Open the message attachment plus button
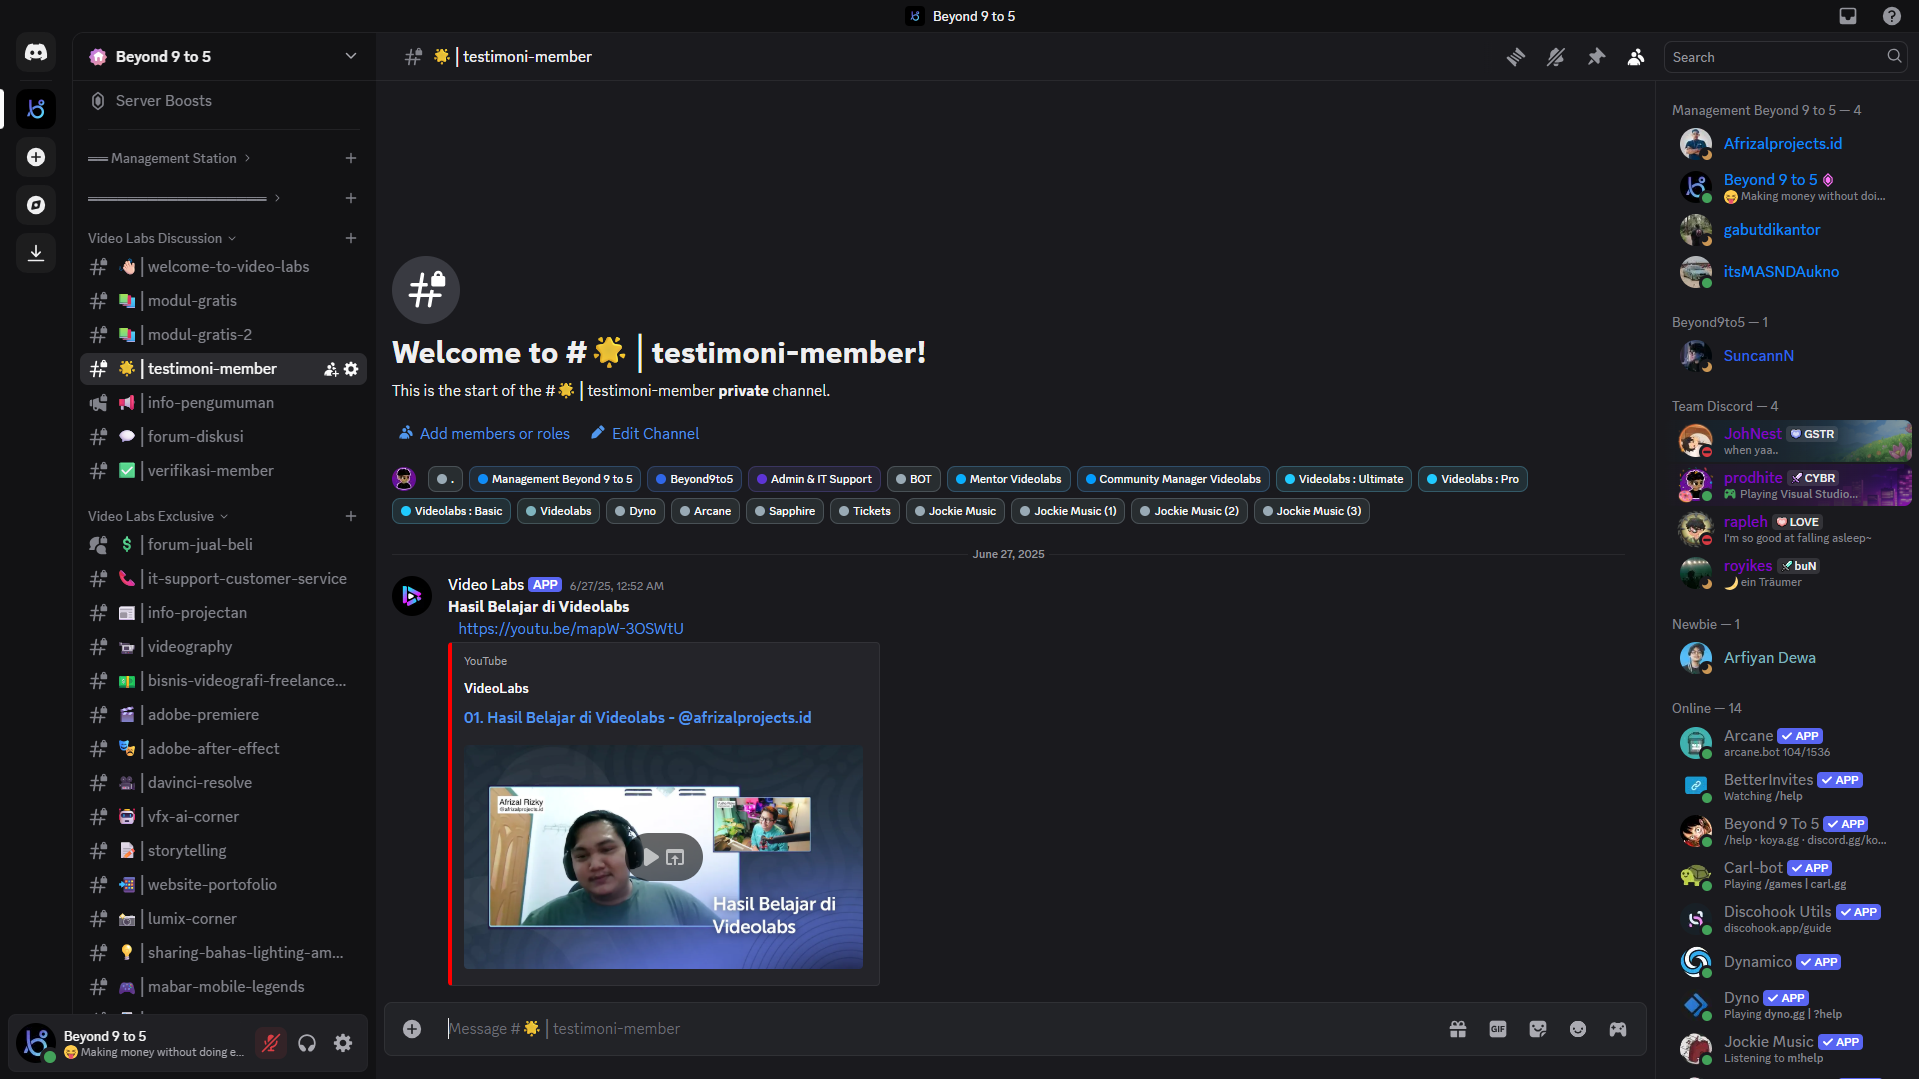Viewport: 1919px width, 1079px height. [x=412, y=1029]
